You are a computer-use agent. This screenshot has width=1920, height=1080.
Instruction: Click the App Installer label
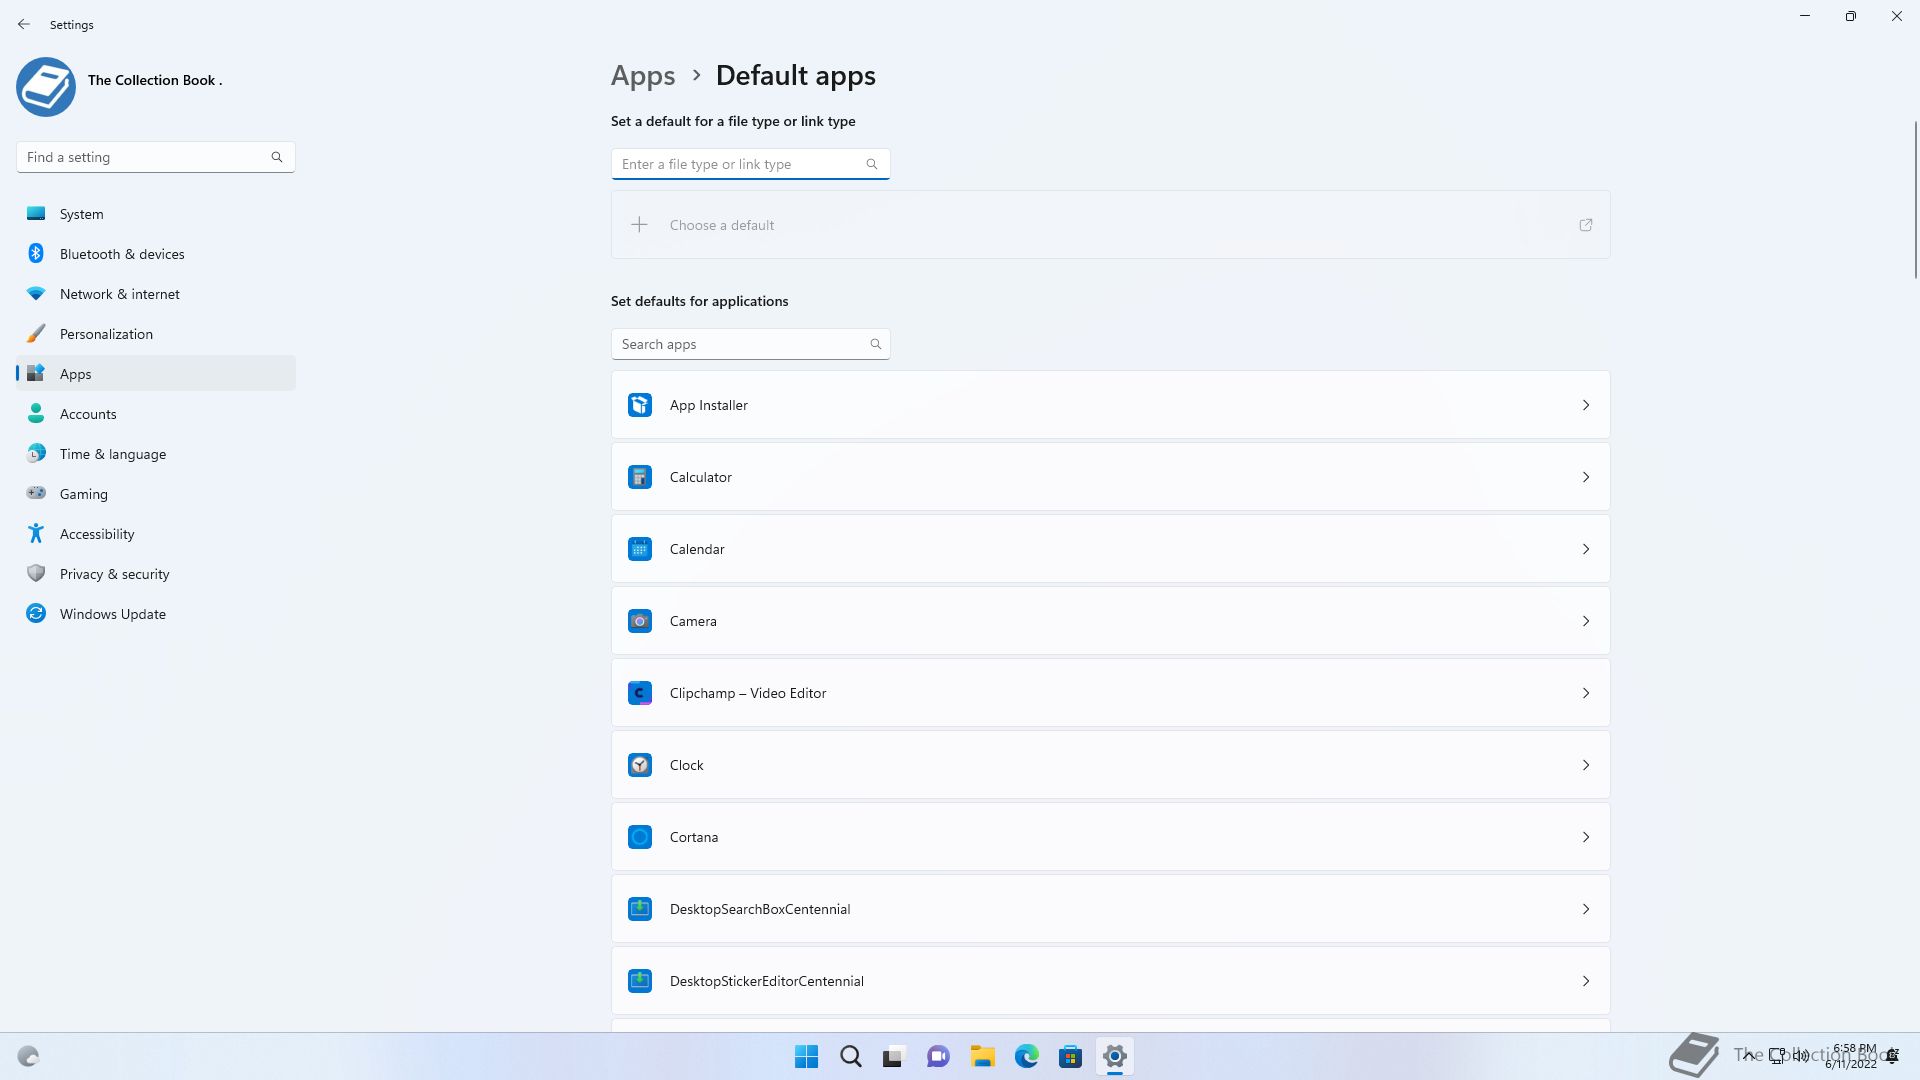[x=709, y=405]
